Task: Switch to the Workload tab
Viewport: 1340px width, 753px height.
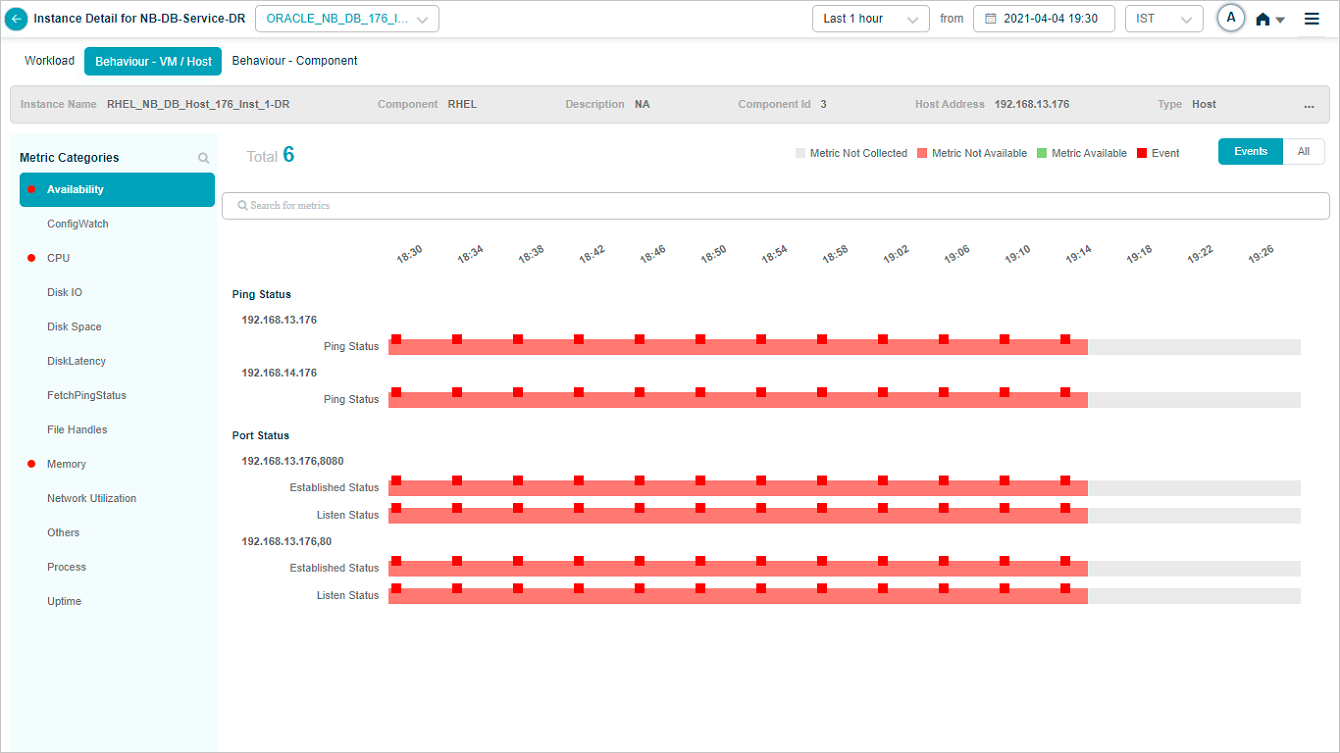Action: [x=49, y=61]
